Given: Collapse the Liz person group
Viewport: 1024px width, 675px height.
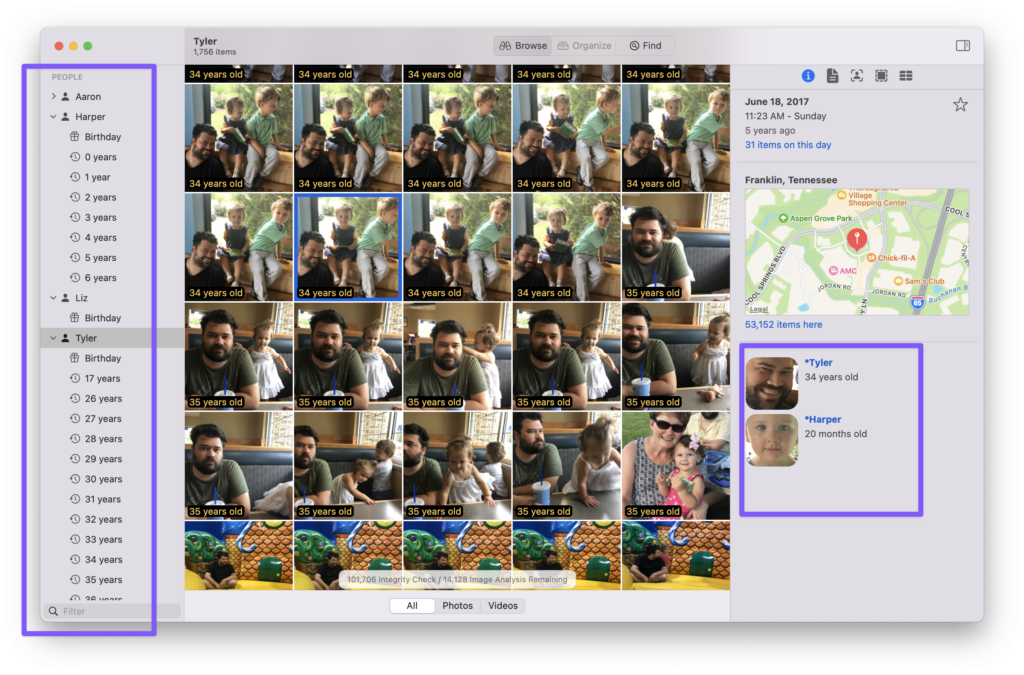Looking at the screenshot, I should coord(54,298).
